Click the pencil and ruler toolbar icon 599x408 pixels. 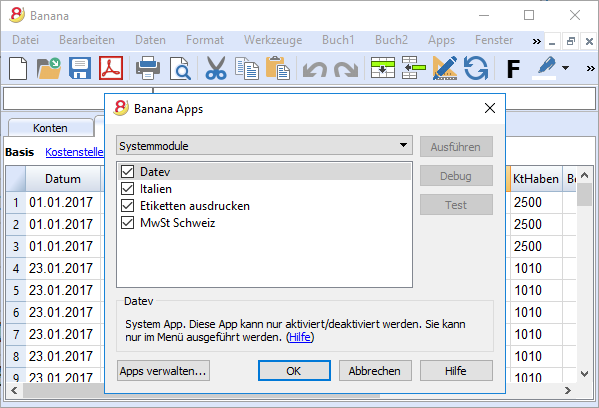pyautogui.click(x=445, y=68)
